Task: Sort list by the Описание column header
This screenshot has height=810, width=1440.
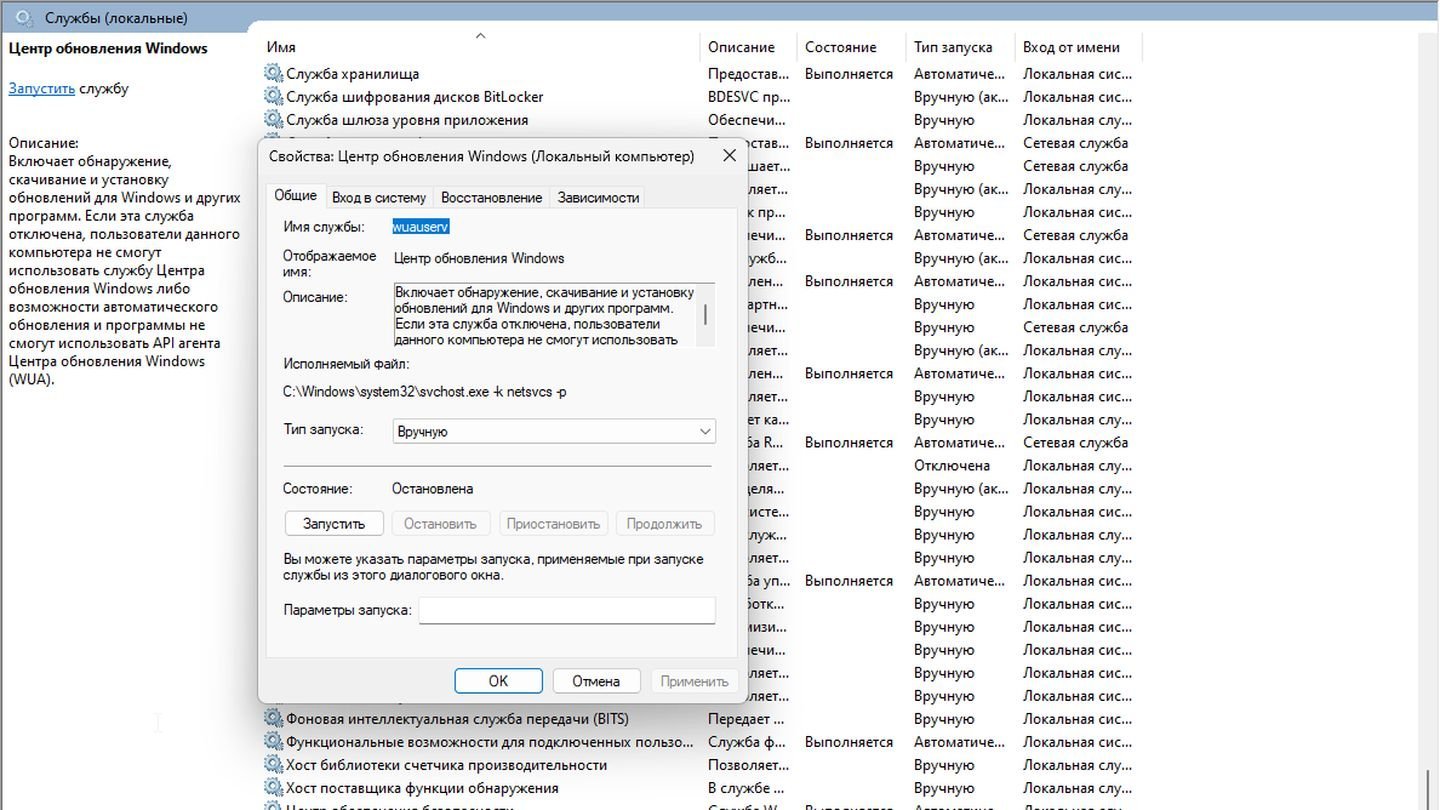Action: tap(741, 47)
